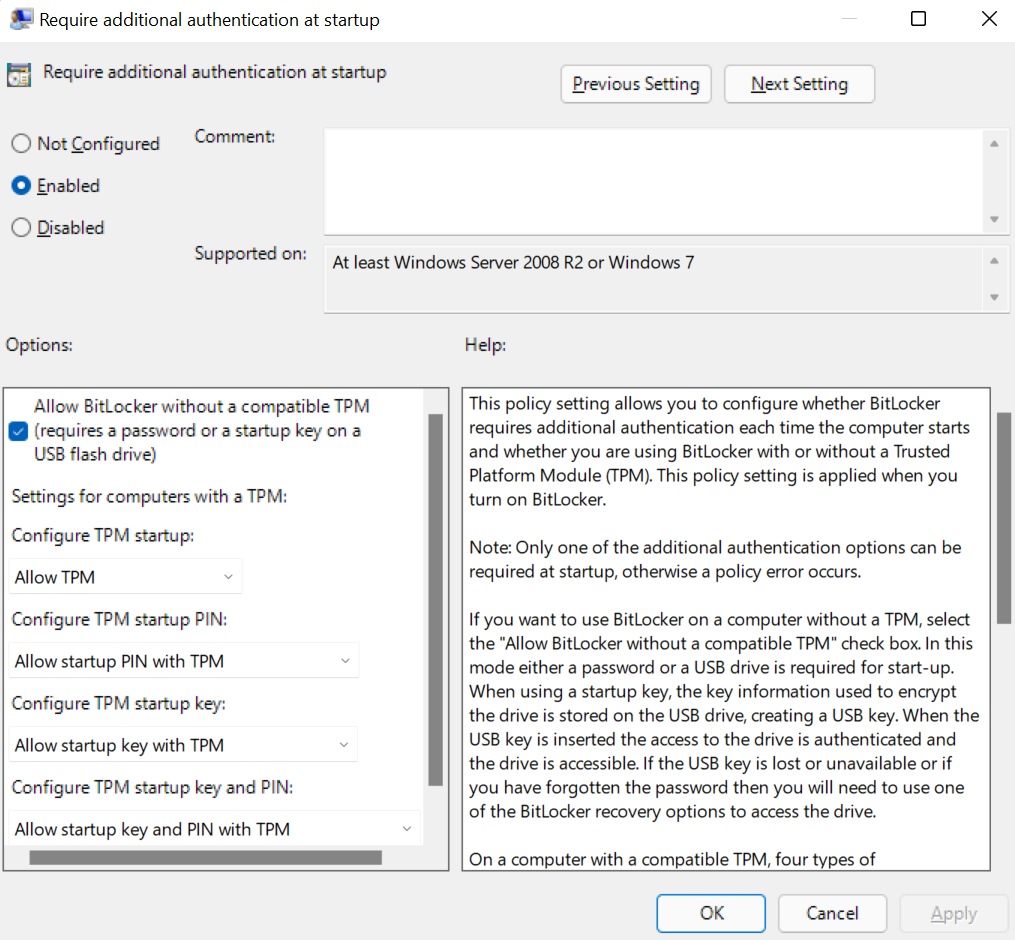Click the 'Configure TPM startup key and PIN:' label
The width and height of the screenshot is (1015, 940).
pyautogui.click(x=153, y=787)
